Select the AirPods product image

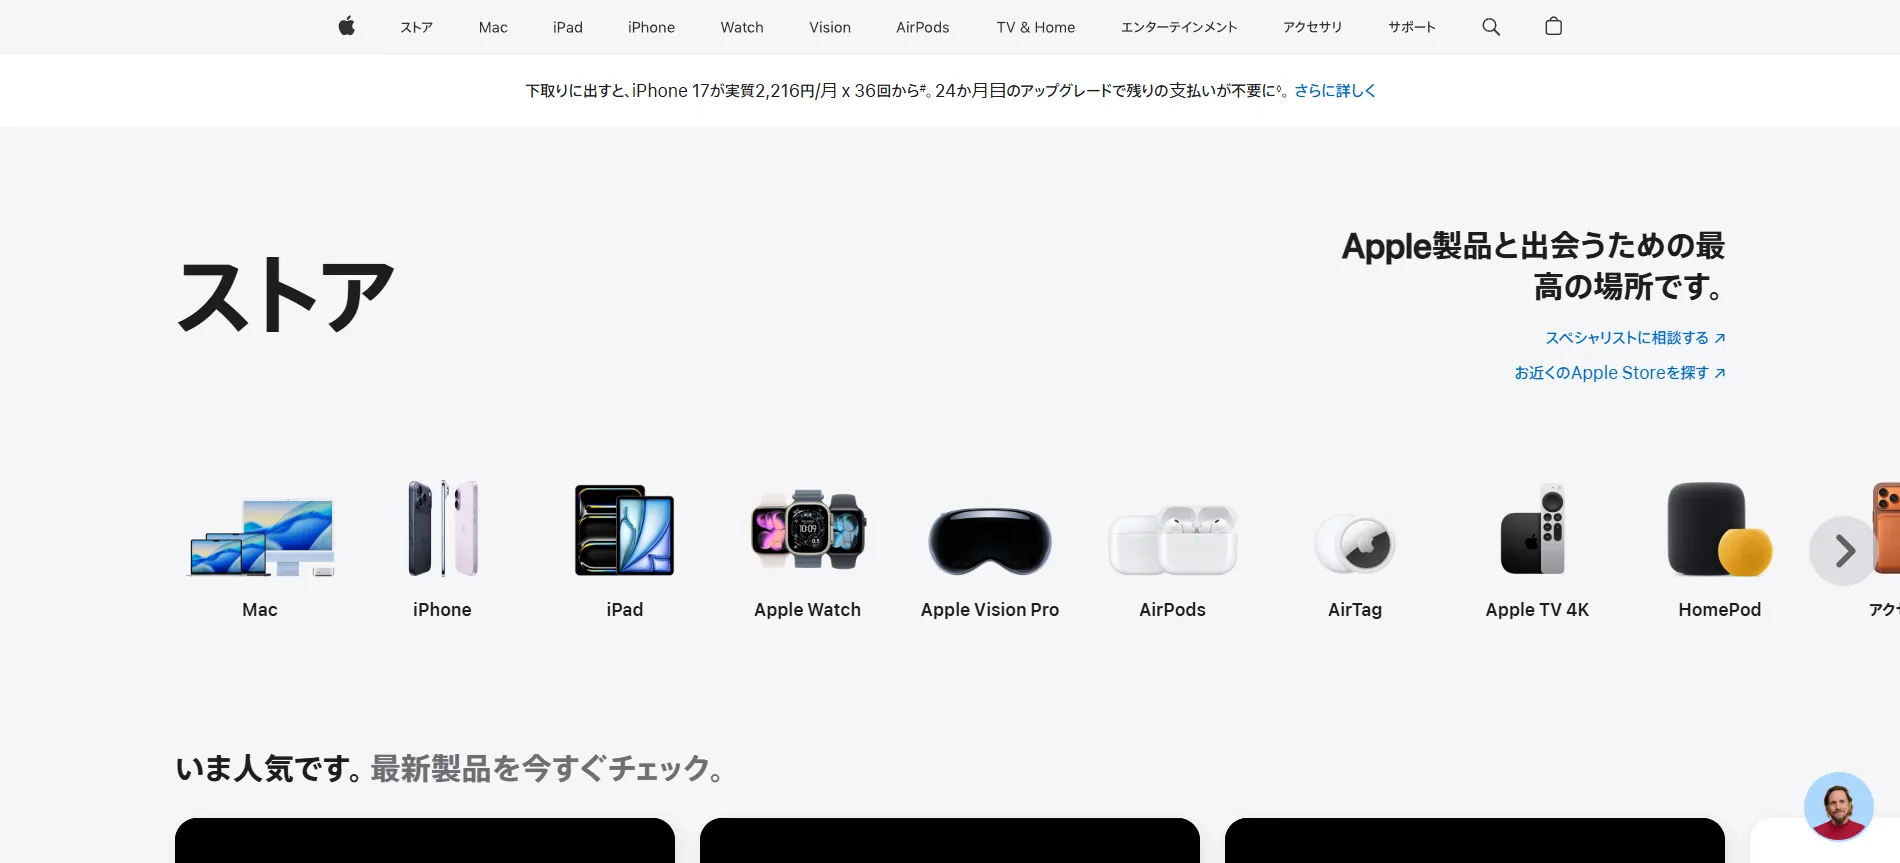(x=1173, y=540)
